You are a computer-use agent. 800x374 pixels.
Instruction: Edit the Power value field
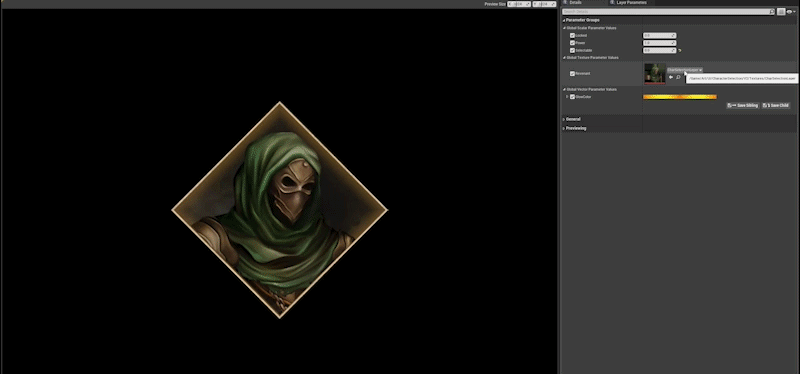pos(659,43)
